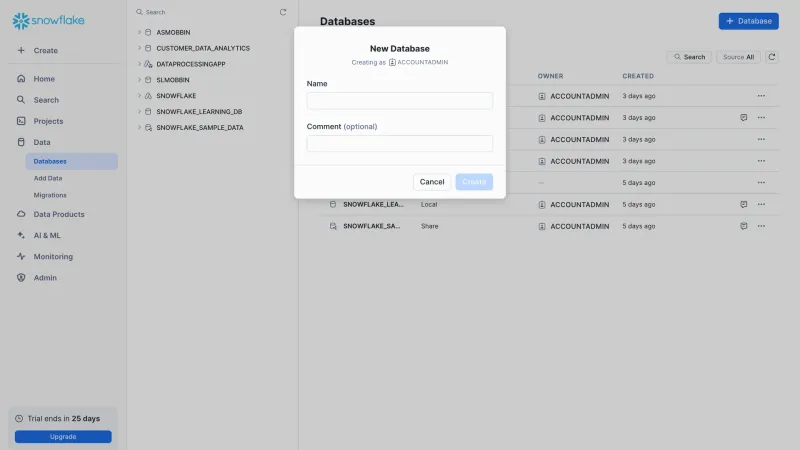The image size is (800, 450).
Task: Select SNOWFLAKE_SAMPLE_DATA in the tree
Action: pyautogui.click(x=200, y=127)
